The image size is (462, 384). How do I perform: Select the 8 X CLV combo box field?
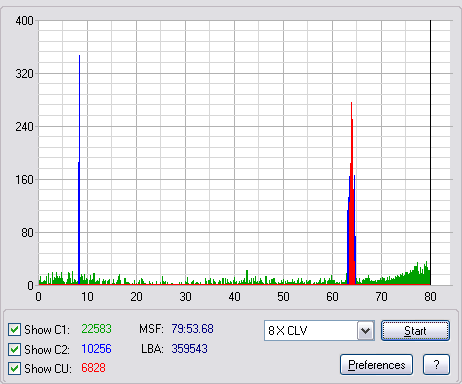[319, 331]
